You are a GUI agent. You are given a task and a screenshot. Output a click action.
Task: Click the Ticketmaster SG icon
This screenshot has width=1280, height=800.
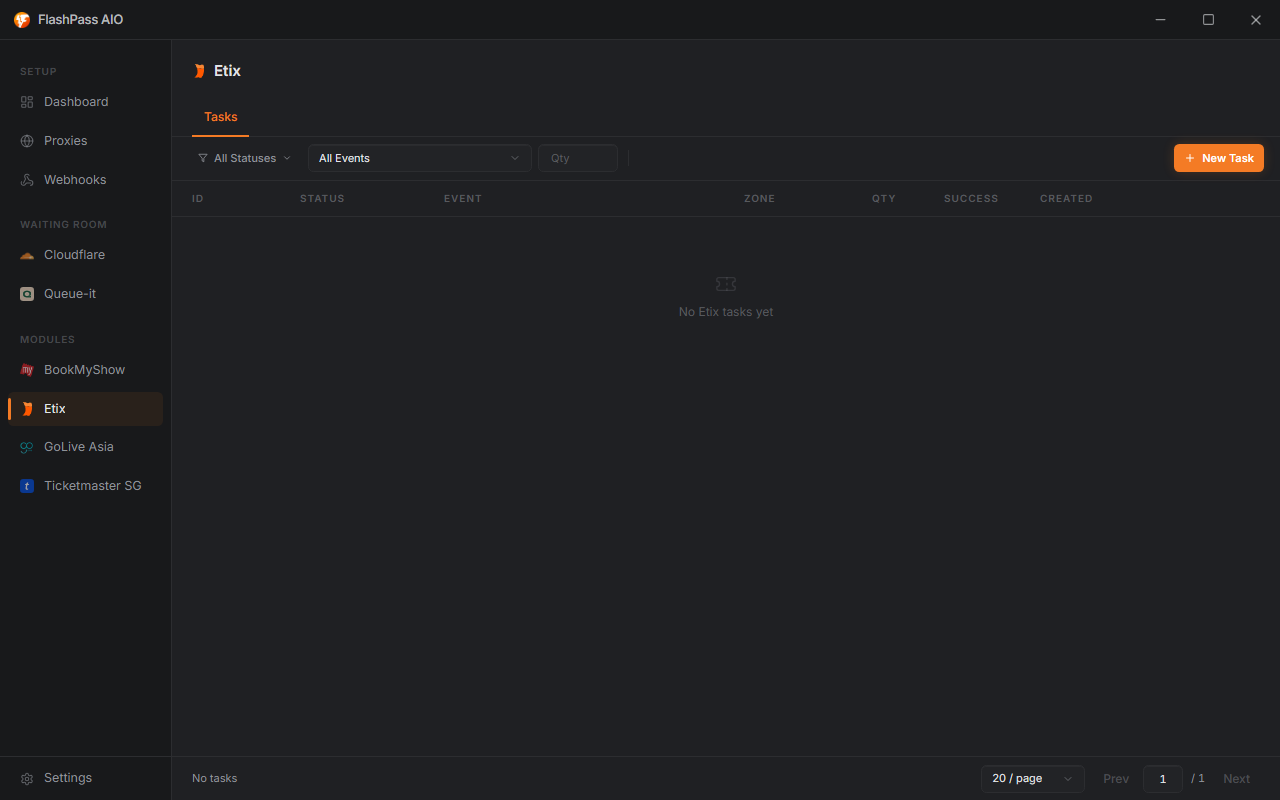(x=27, y=486)
